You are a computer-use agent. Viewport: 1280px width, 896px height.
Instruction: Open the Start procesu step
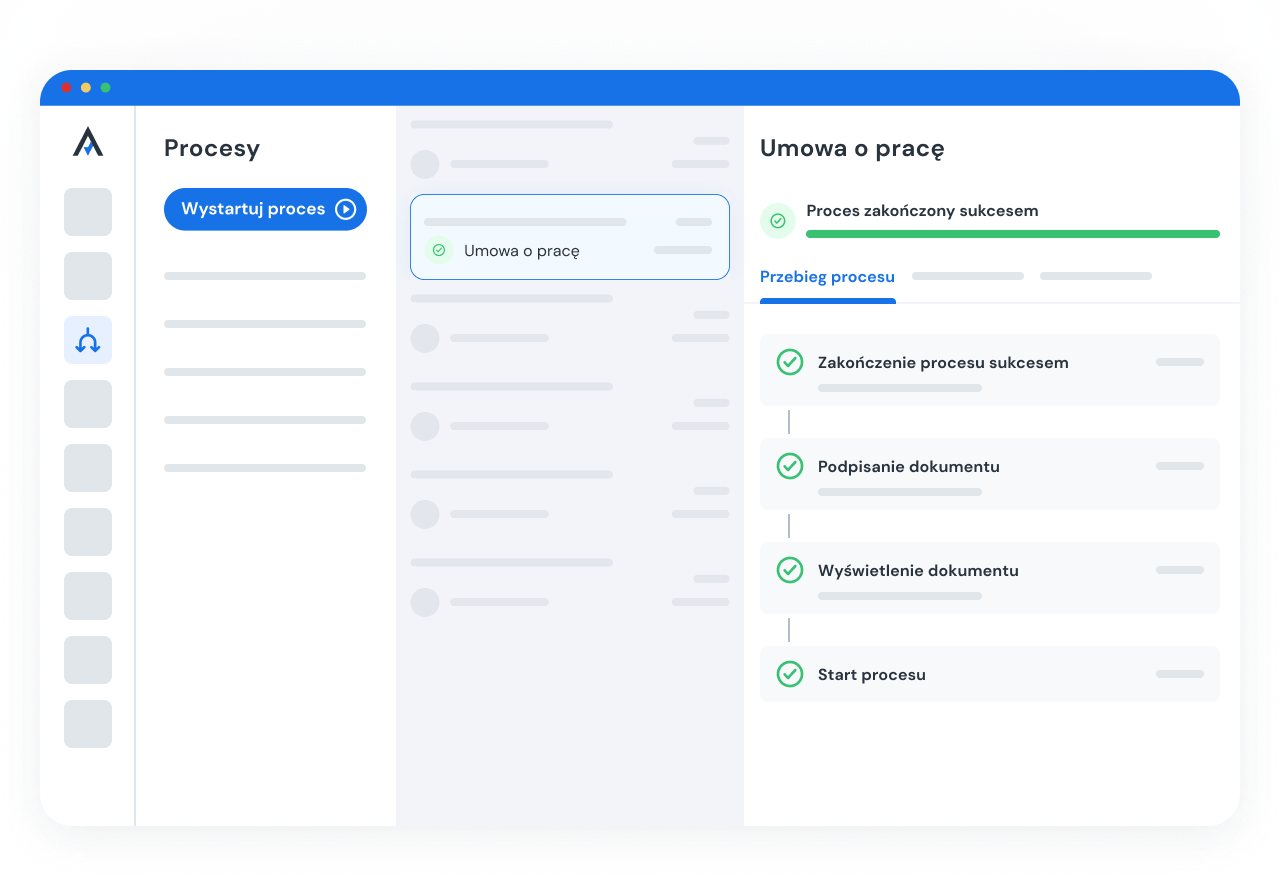990,674
